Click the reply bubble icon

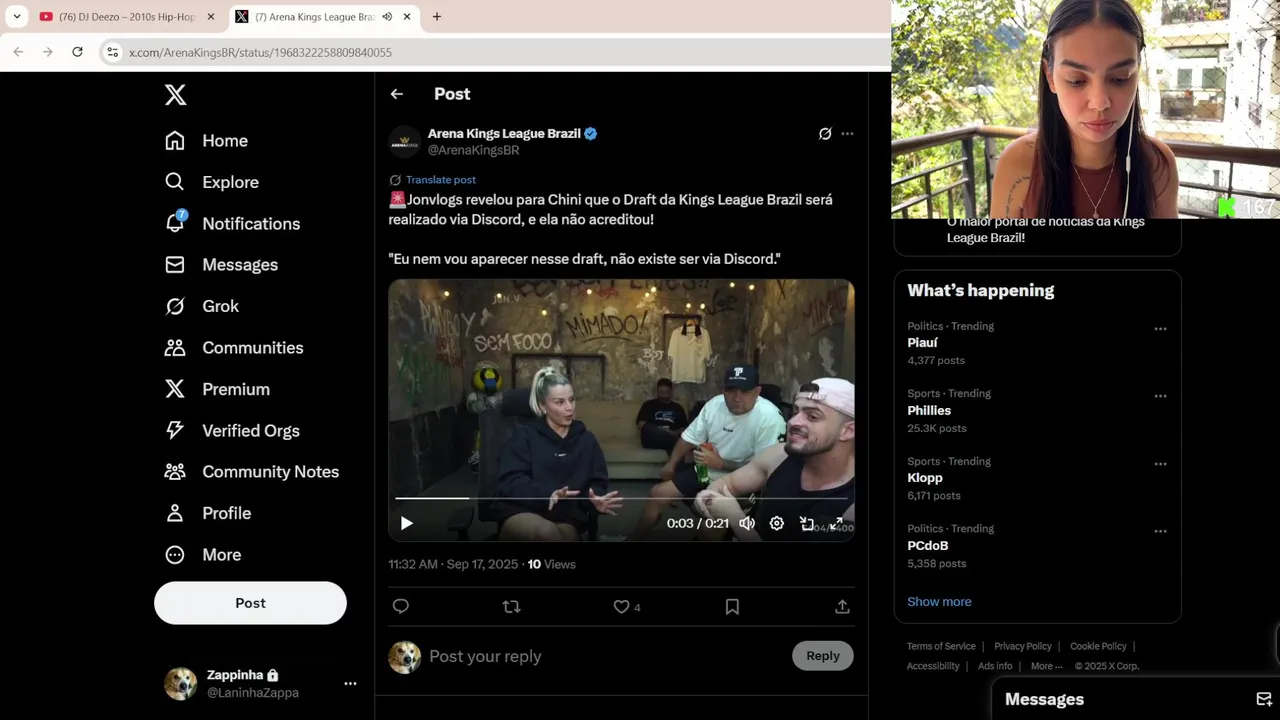[401, 606]
